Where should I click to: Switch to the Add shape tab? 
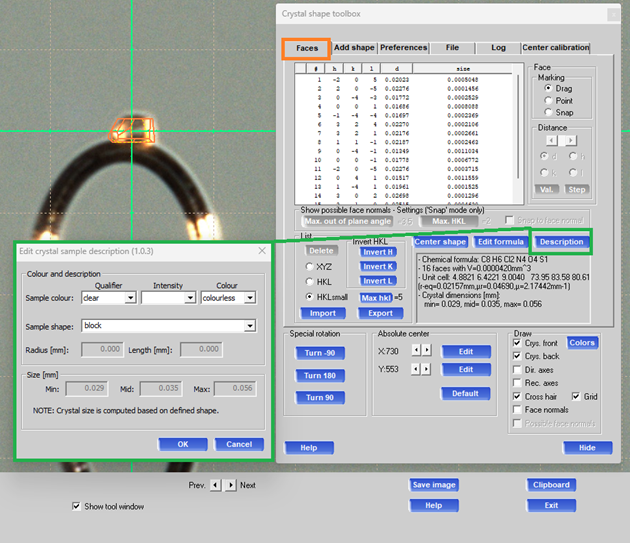click(x=354, y=47)
